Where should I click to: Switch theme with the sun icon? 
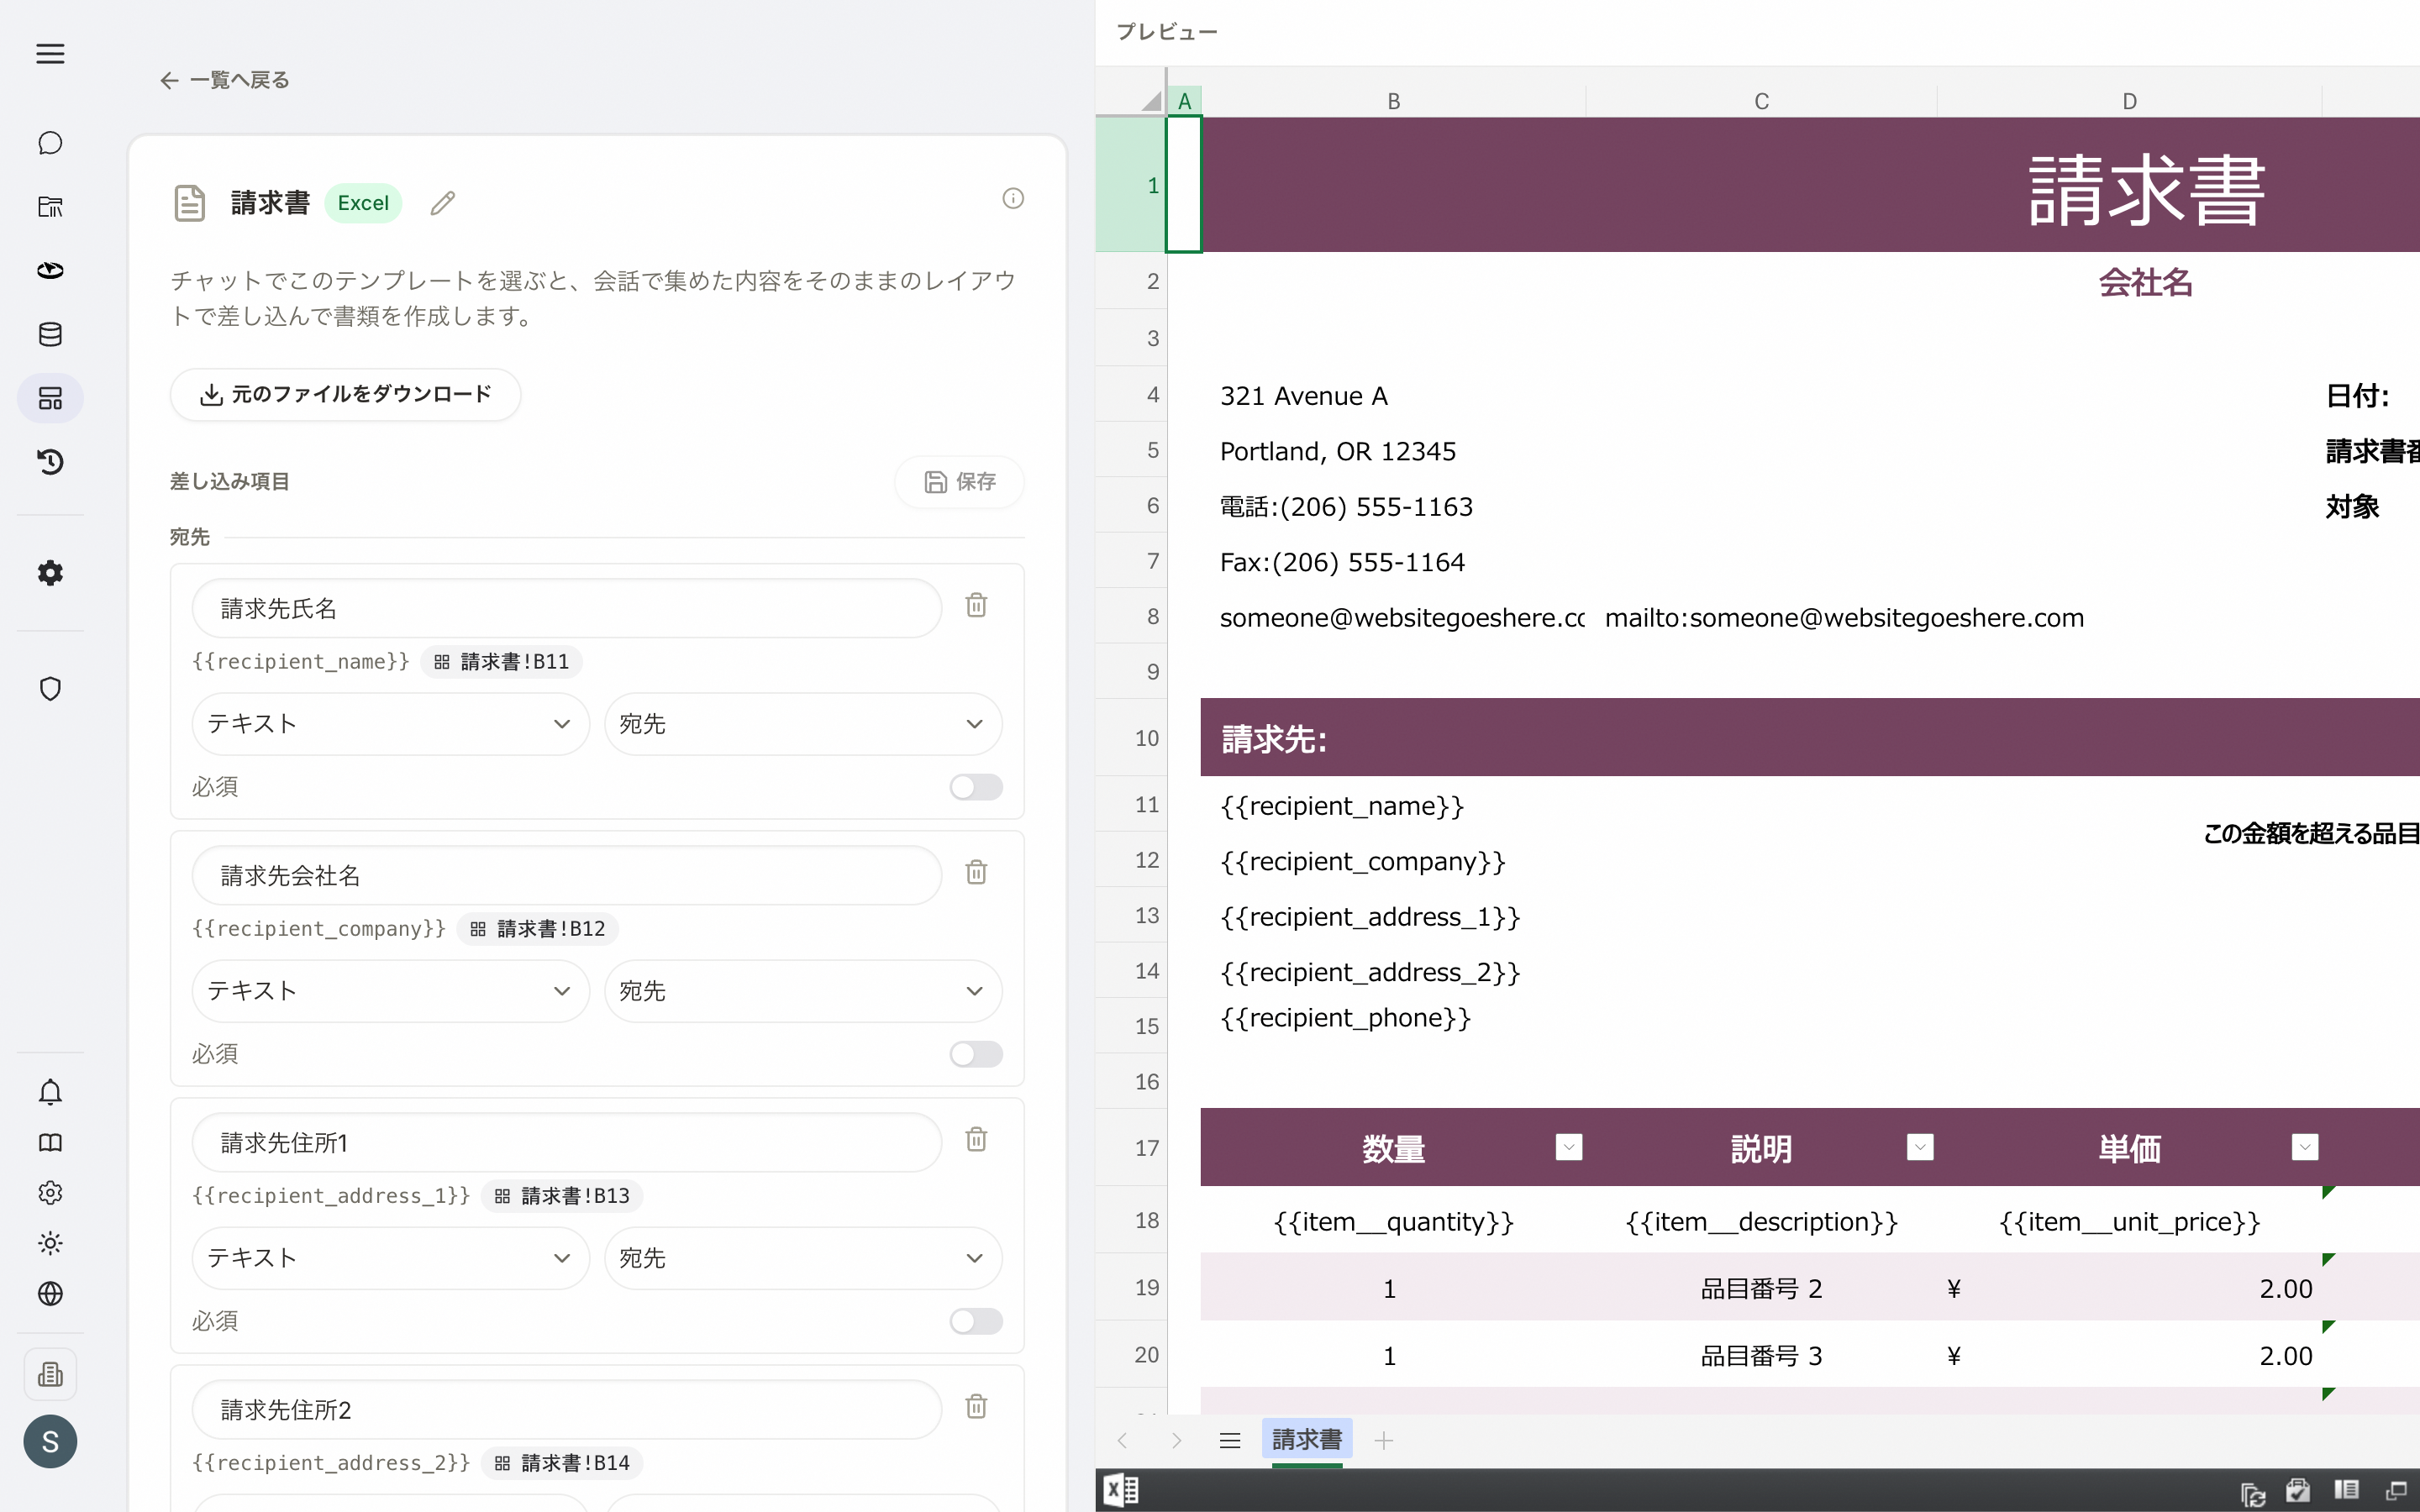(50, 1243)
